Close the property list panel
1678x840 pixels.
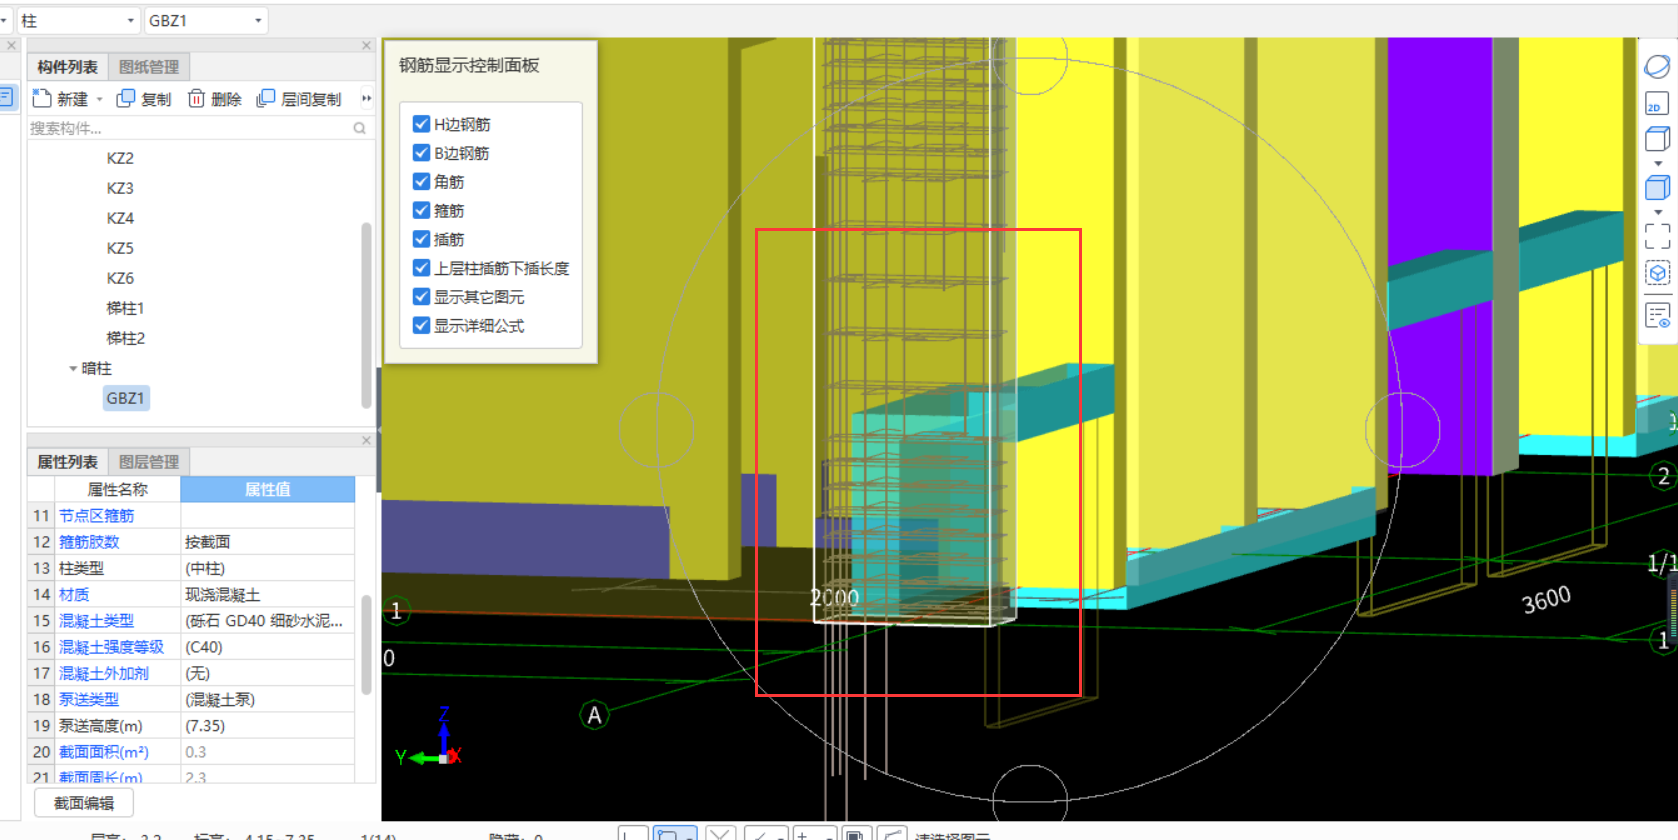[366, 441]
